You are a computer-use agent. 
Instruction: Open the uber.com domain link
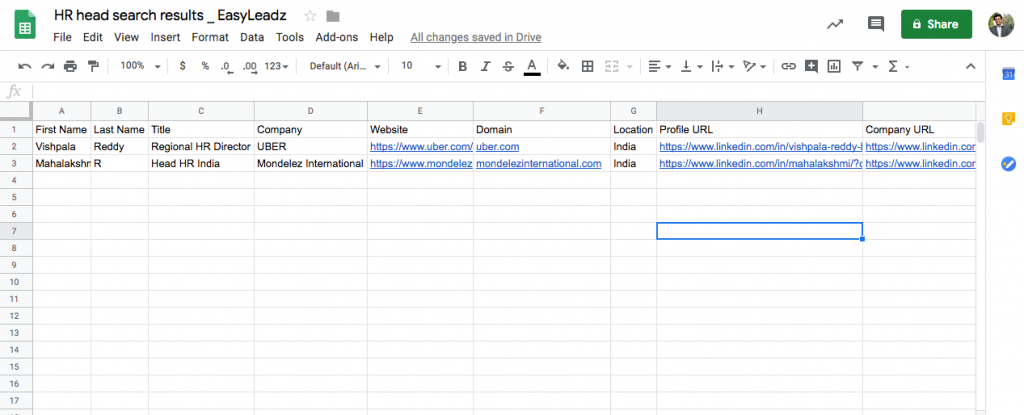498,147
